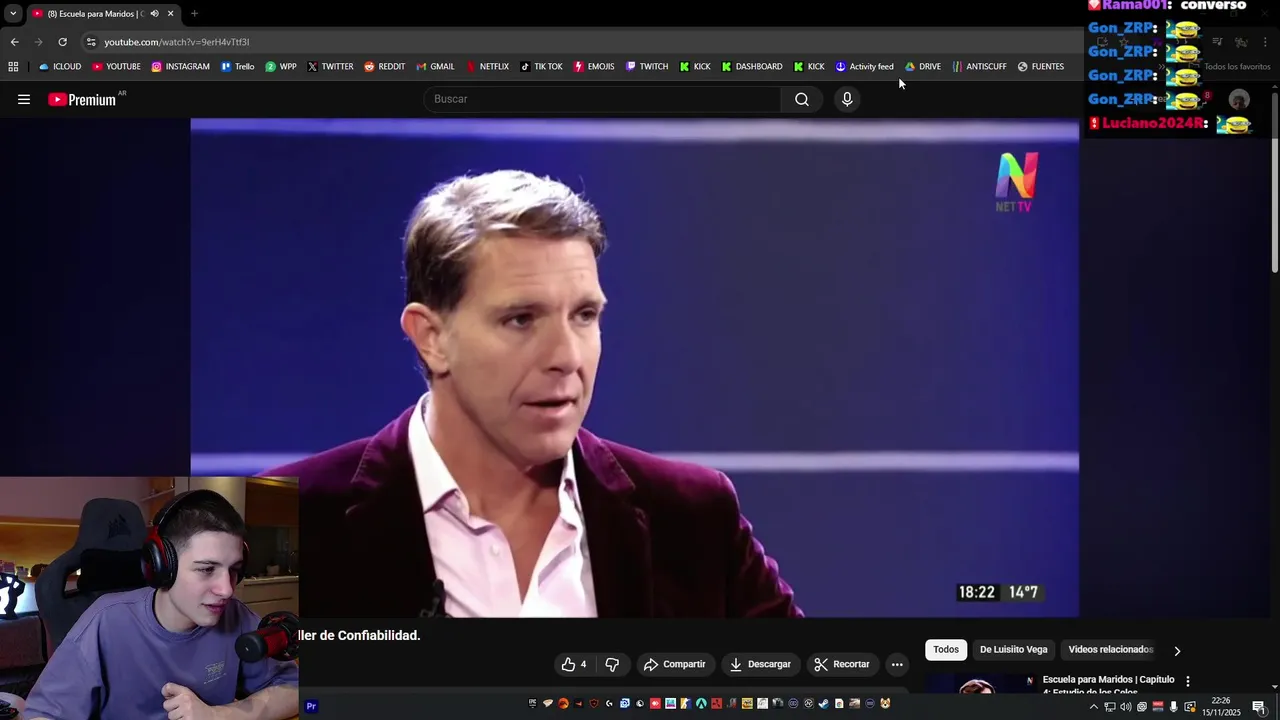Open the GMAIL bookmark
This screenshot has height=720, width=1280.
[435, 67]
